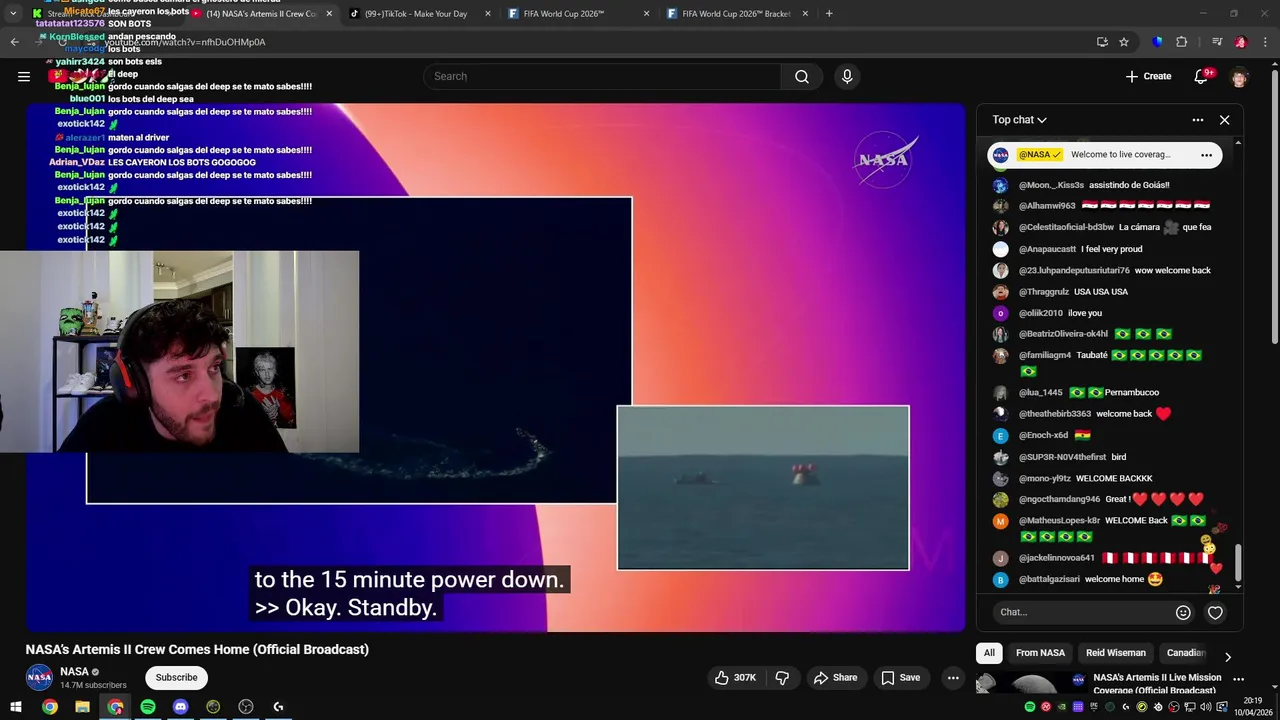Click the search magnifier button

click(802, 77)
